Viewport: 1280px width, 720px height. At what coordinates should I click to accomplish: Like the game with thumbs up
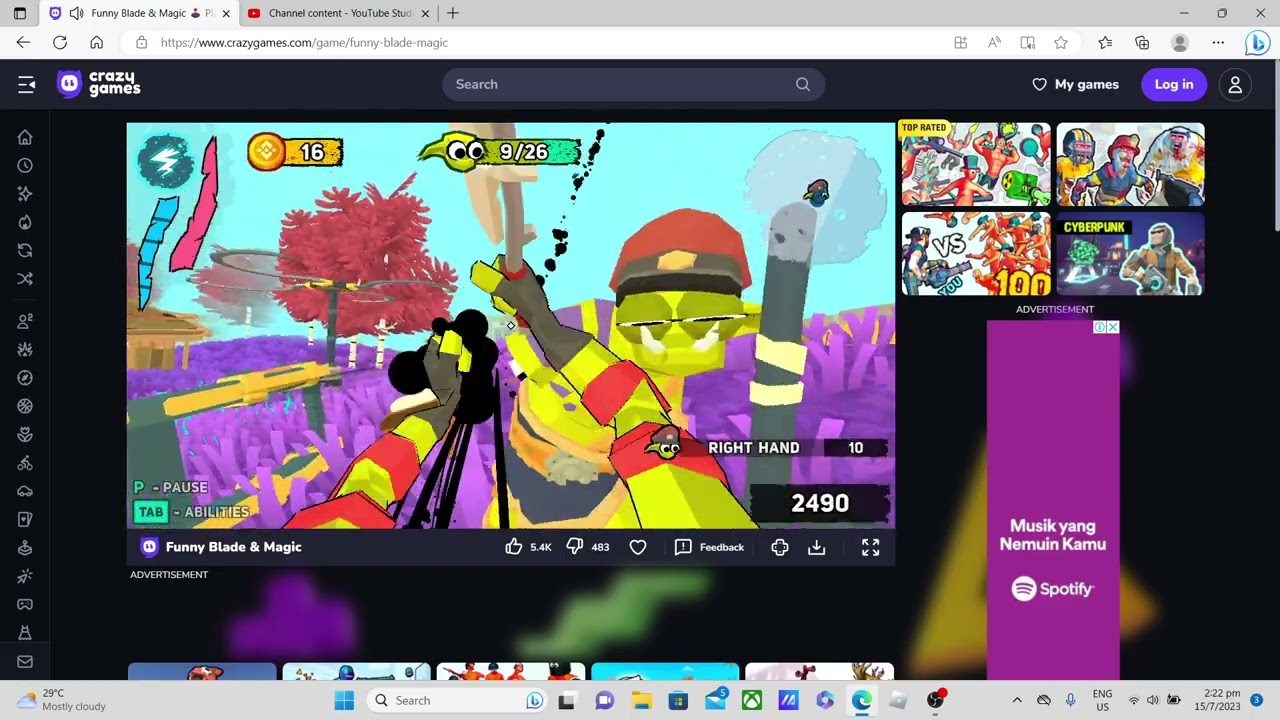(514, 546)
